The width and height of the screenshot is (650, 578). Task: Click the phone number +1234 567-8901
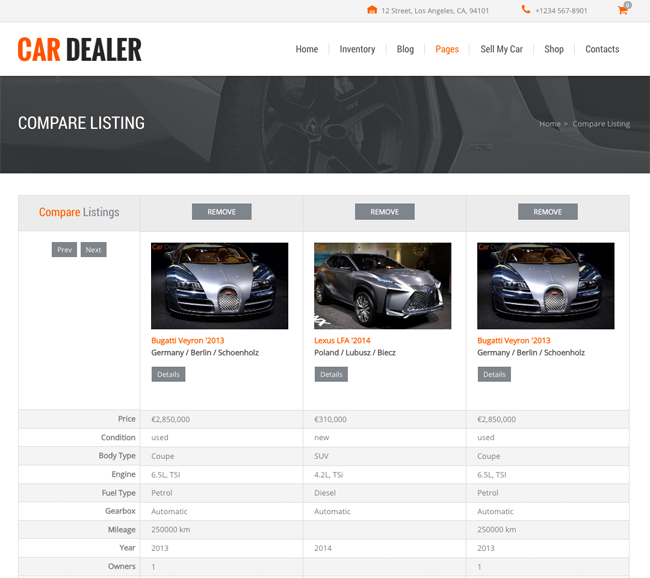pos(561,11)
